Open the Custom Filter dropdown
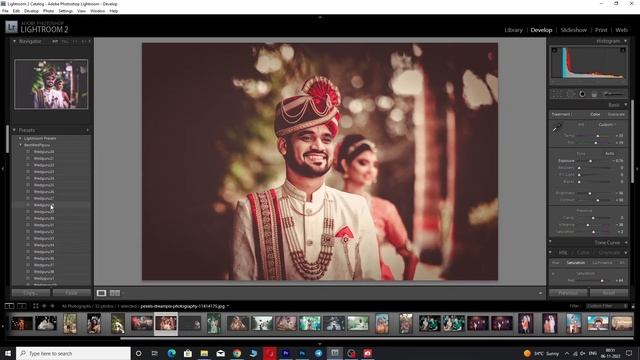The image size is (640, 360). (607, 306)
